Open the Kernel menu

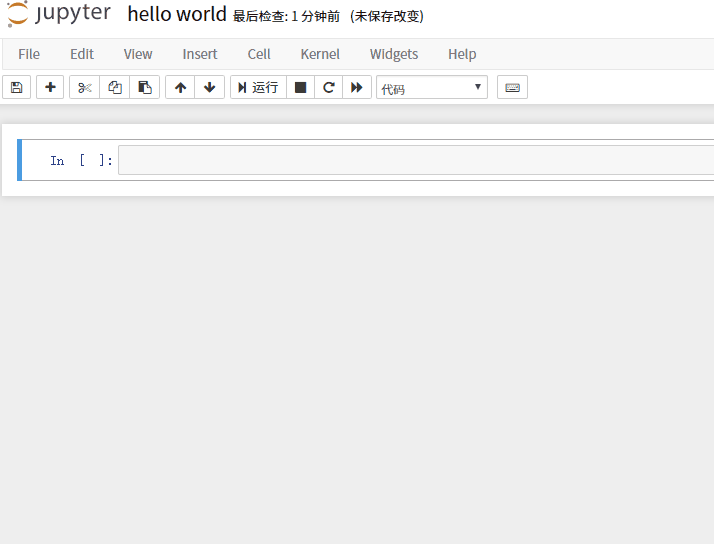[x=320, y=54]
